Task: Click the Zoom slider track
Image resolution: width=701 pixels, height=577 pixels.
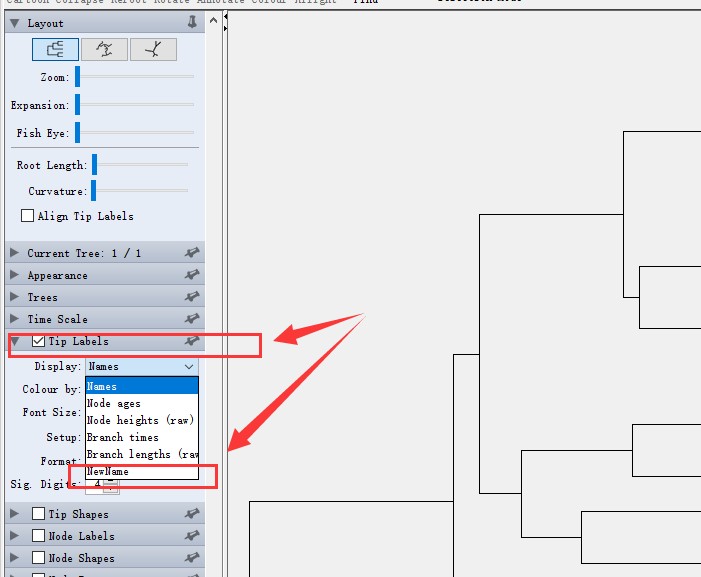Action: 137,77
